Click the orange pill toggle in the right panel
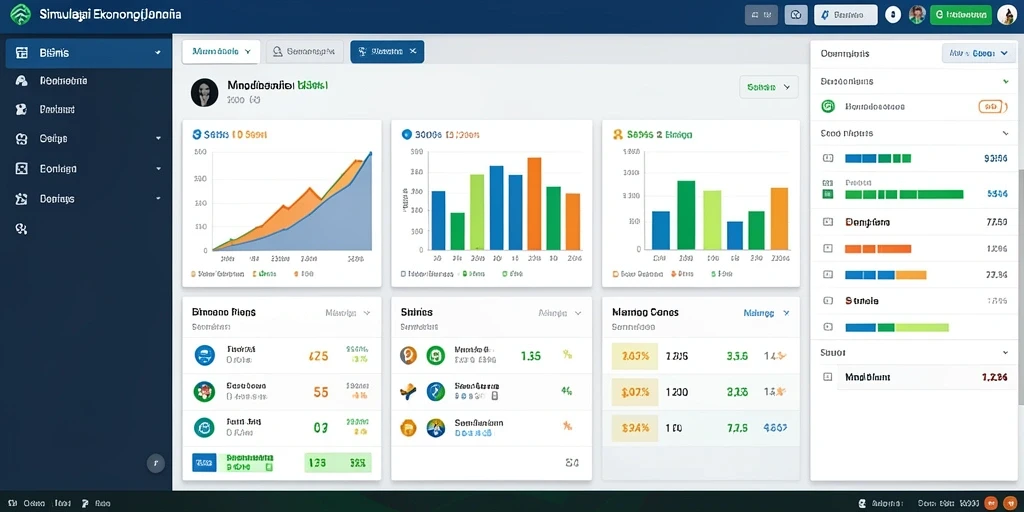This screenshot has width=1024, height=512. pos(990,106)
